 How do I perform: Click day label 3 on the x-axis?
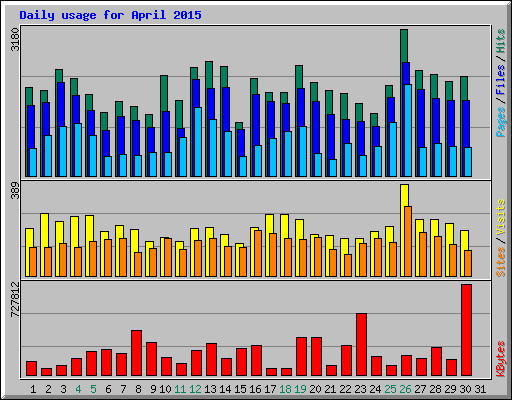click(63, 389)
